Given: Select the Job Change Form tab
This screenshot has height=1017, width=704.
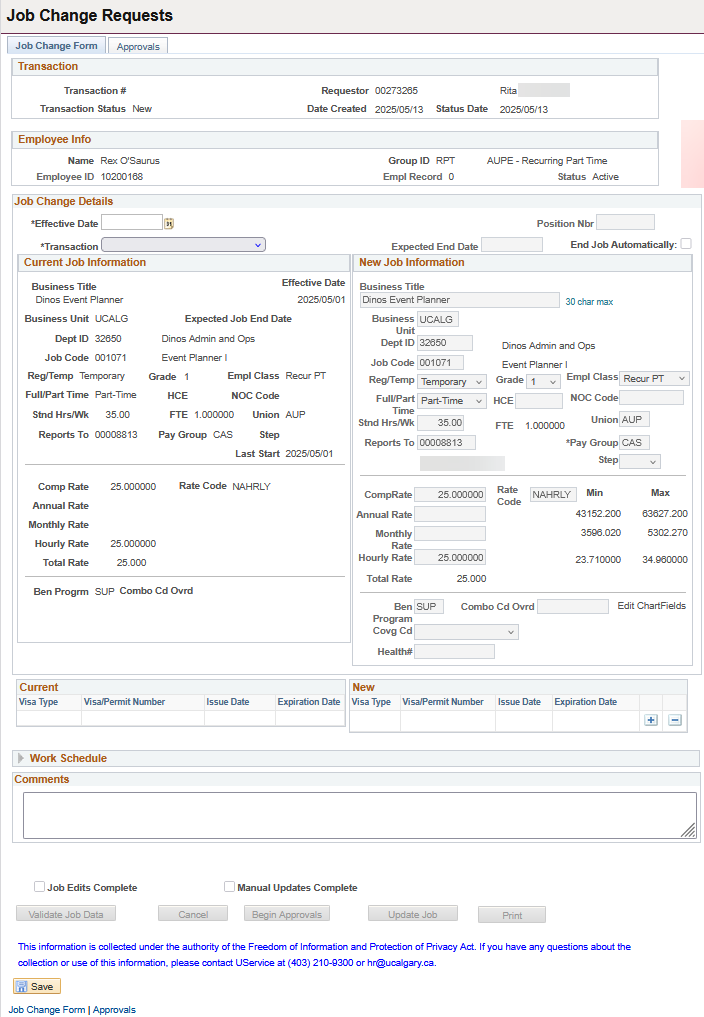Looking at the screenshot, I should point(56,45).
